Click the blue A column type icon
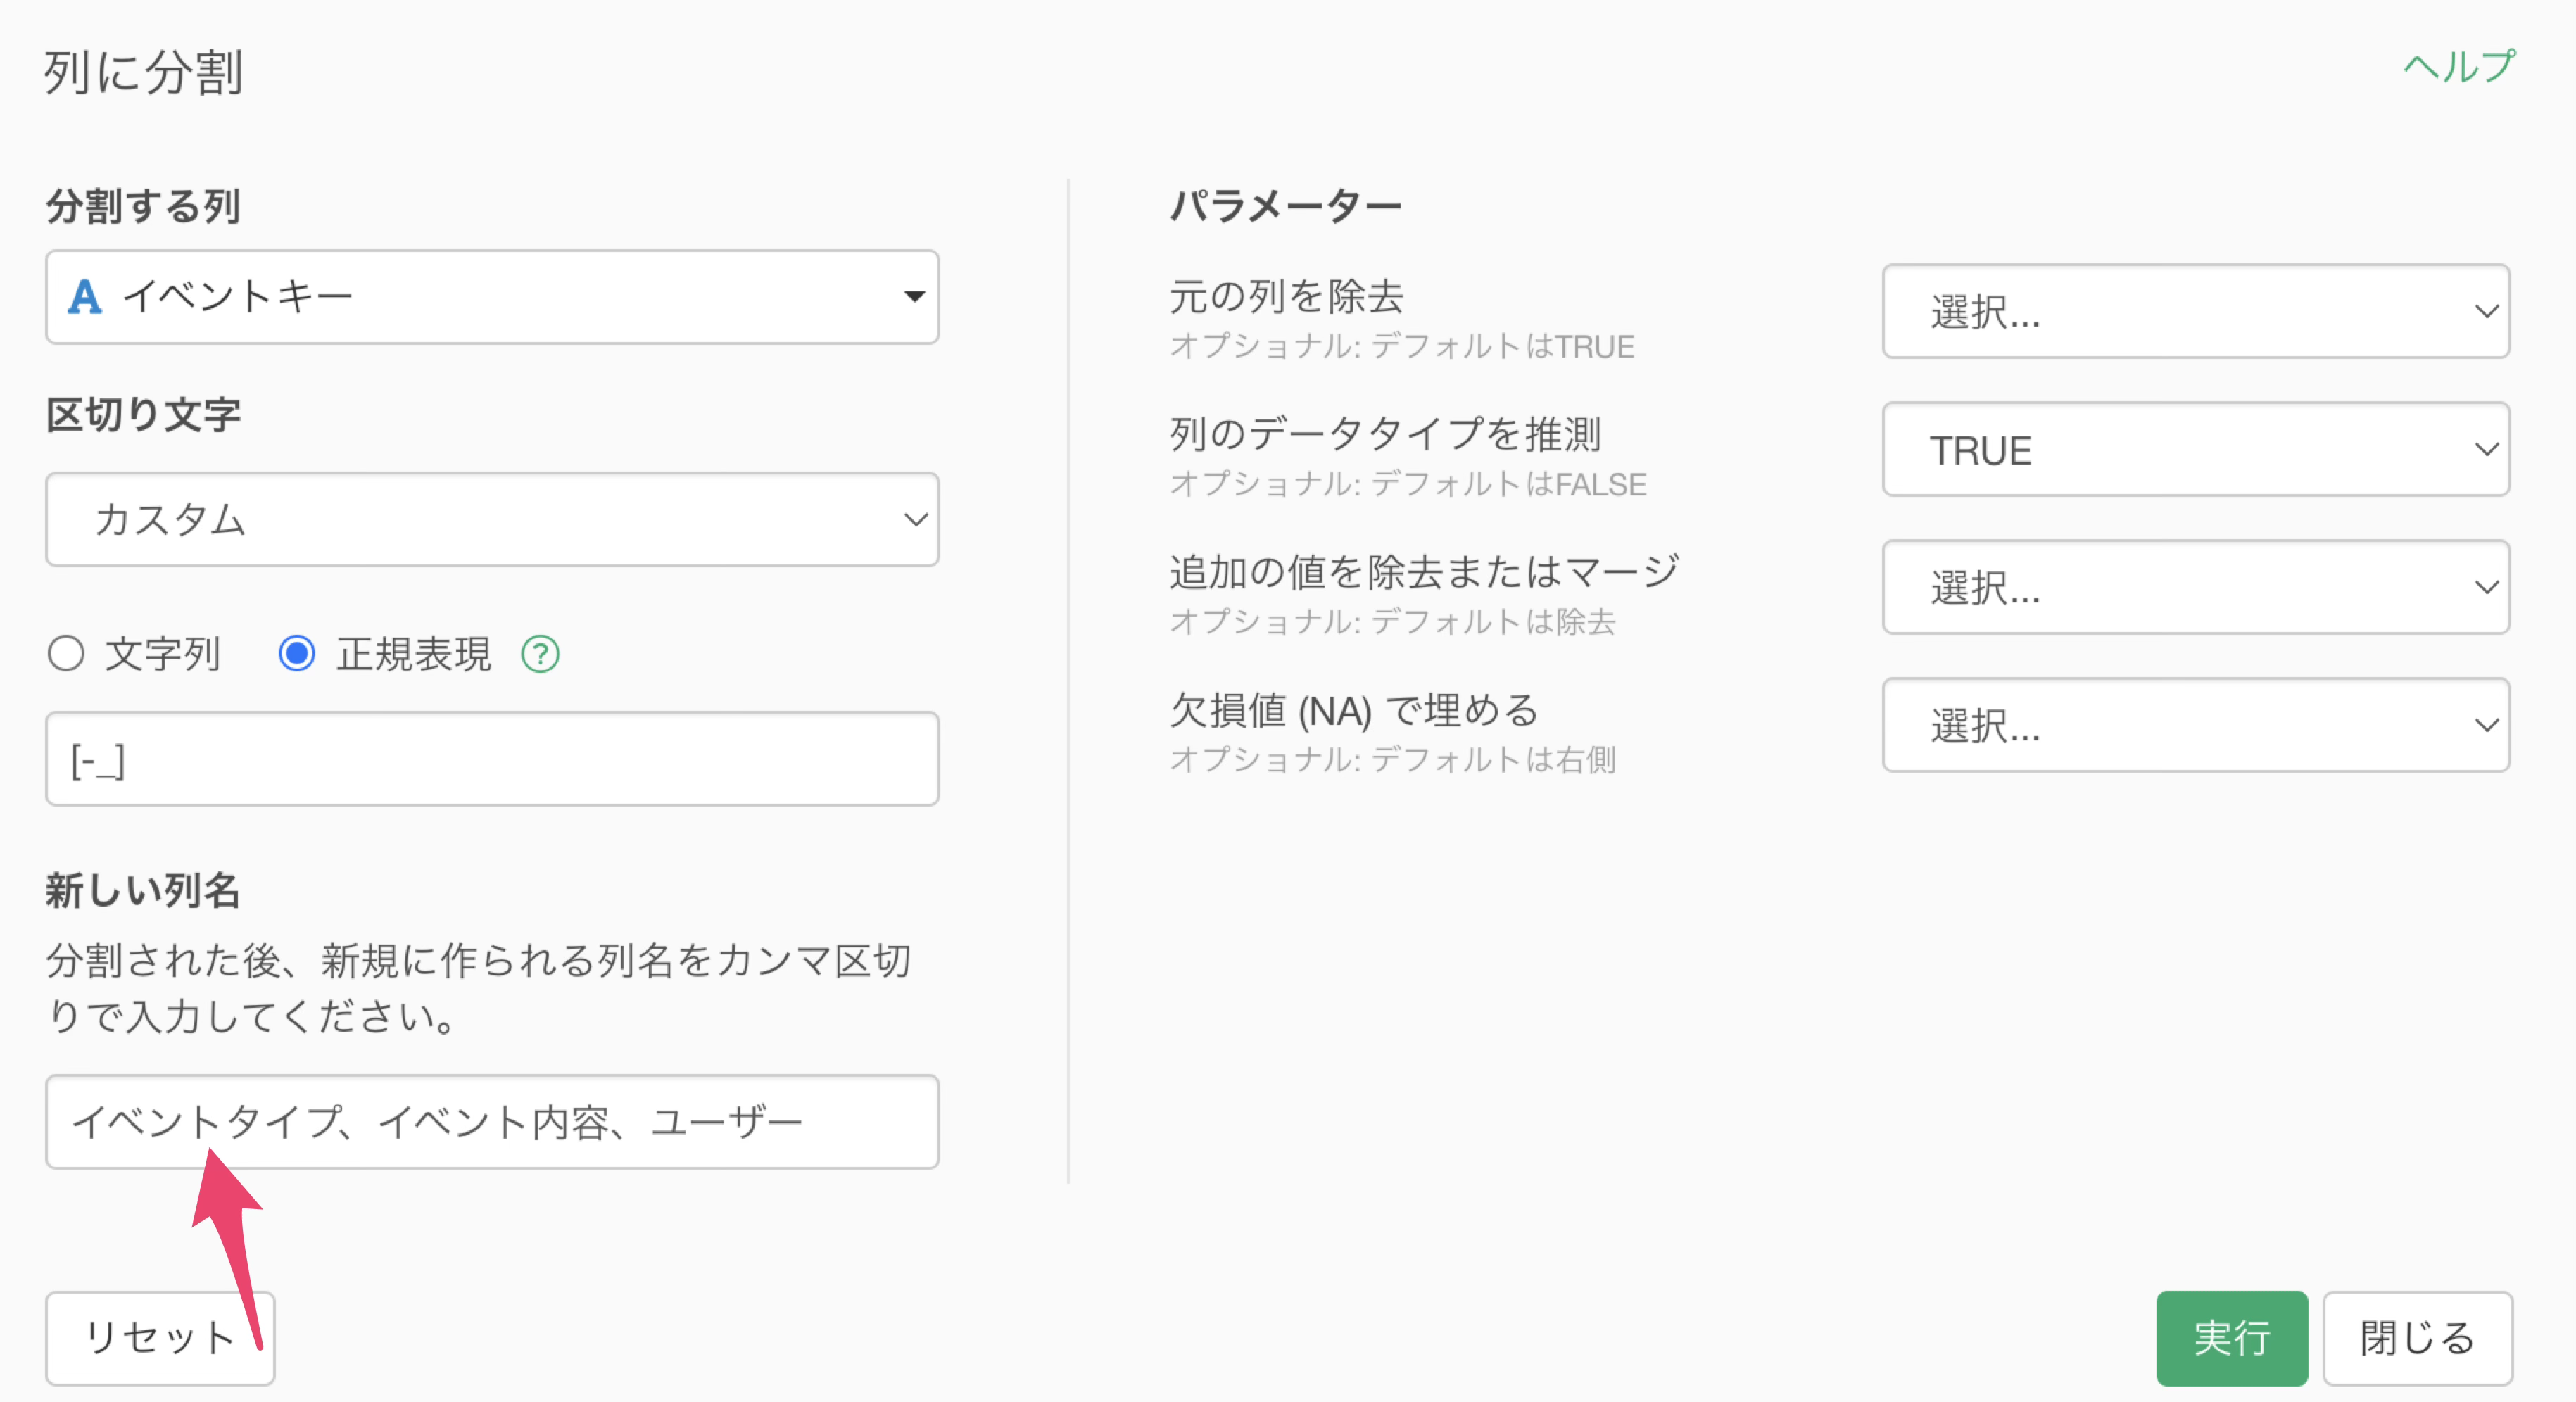2576x1402 pixels. tap(85, 297)
